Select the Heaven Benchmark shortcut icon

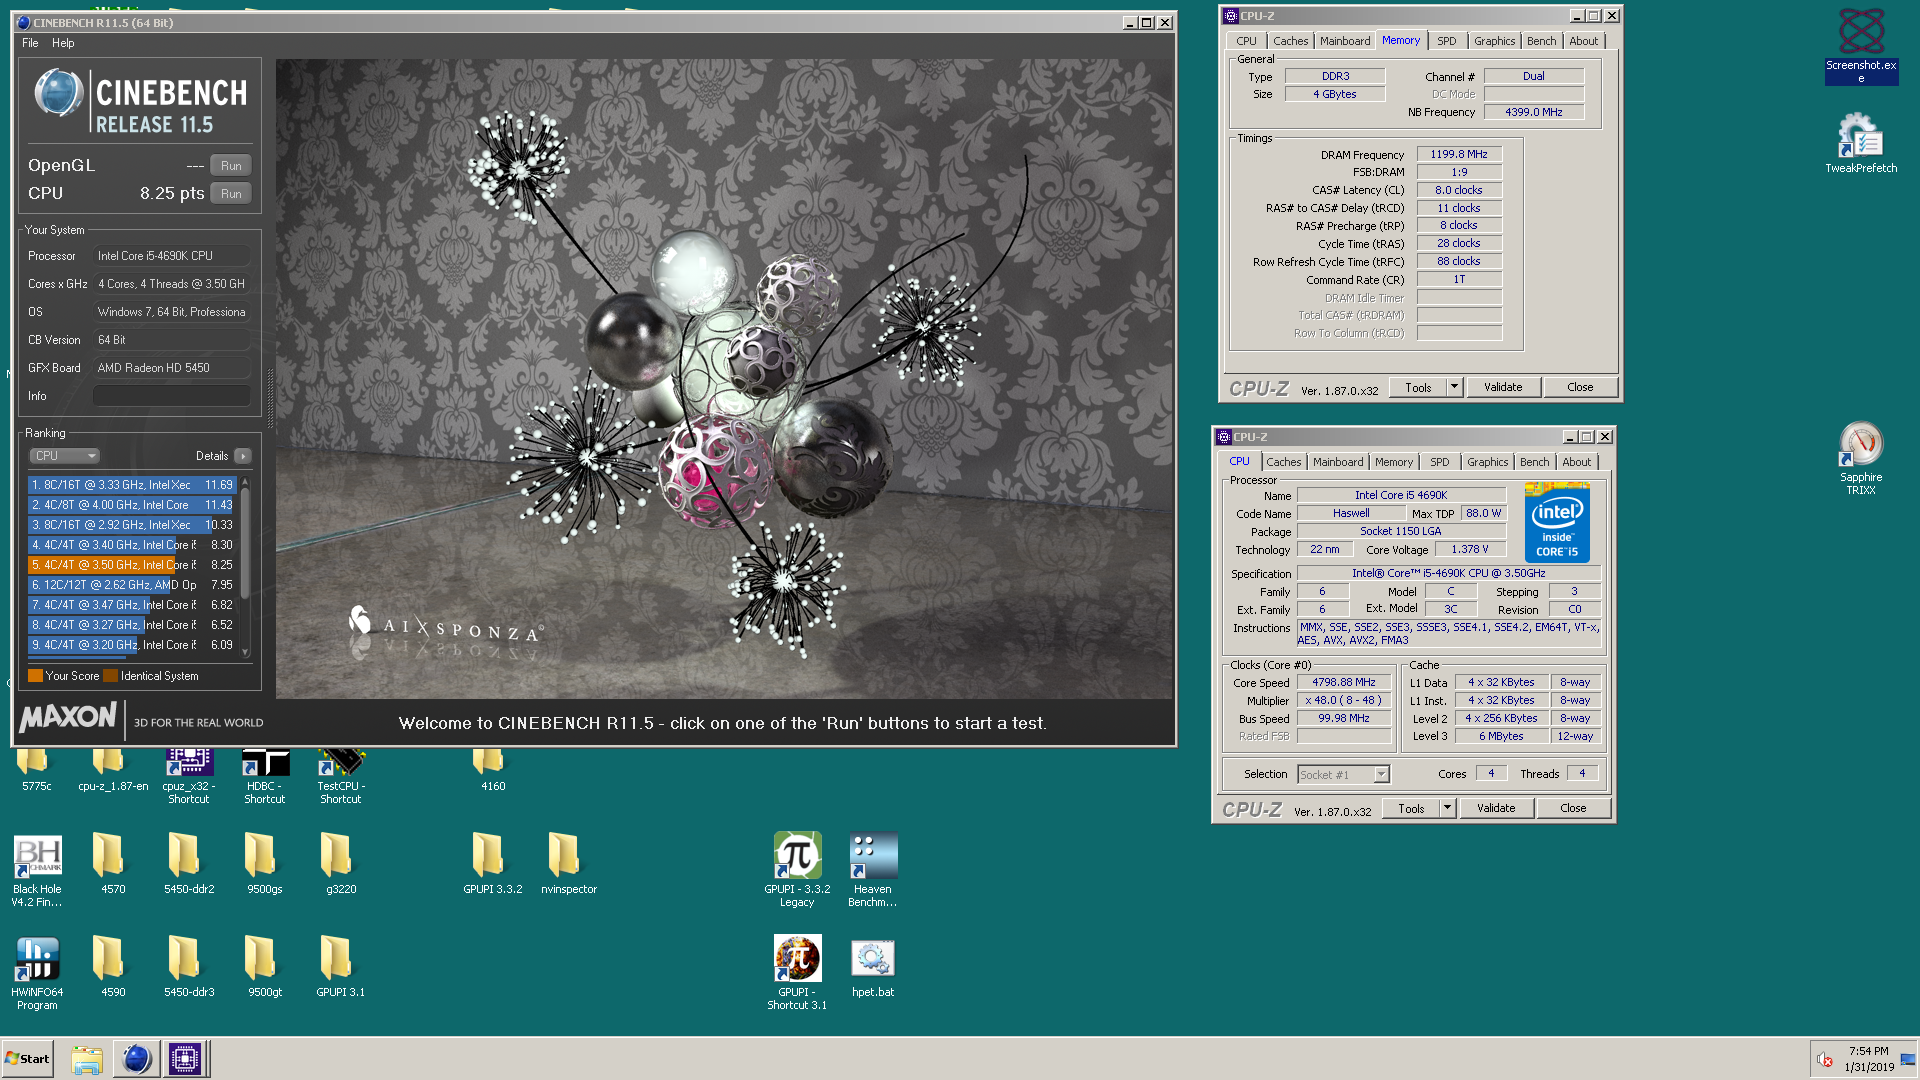coord(873,868)
